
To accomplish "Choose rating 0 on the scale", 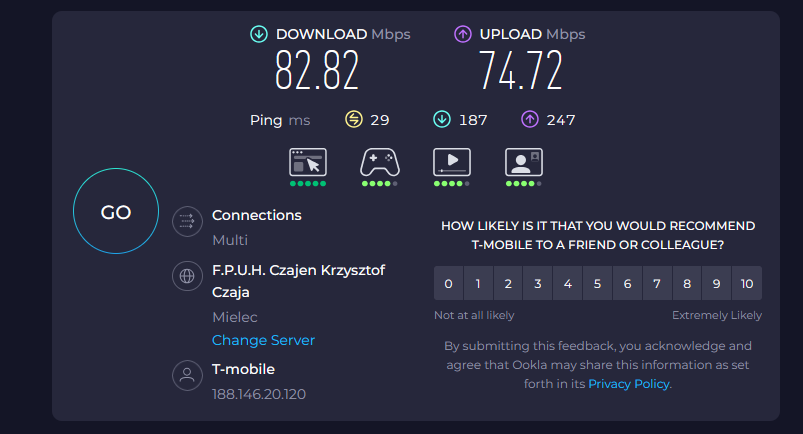I will coord(448,283).
